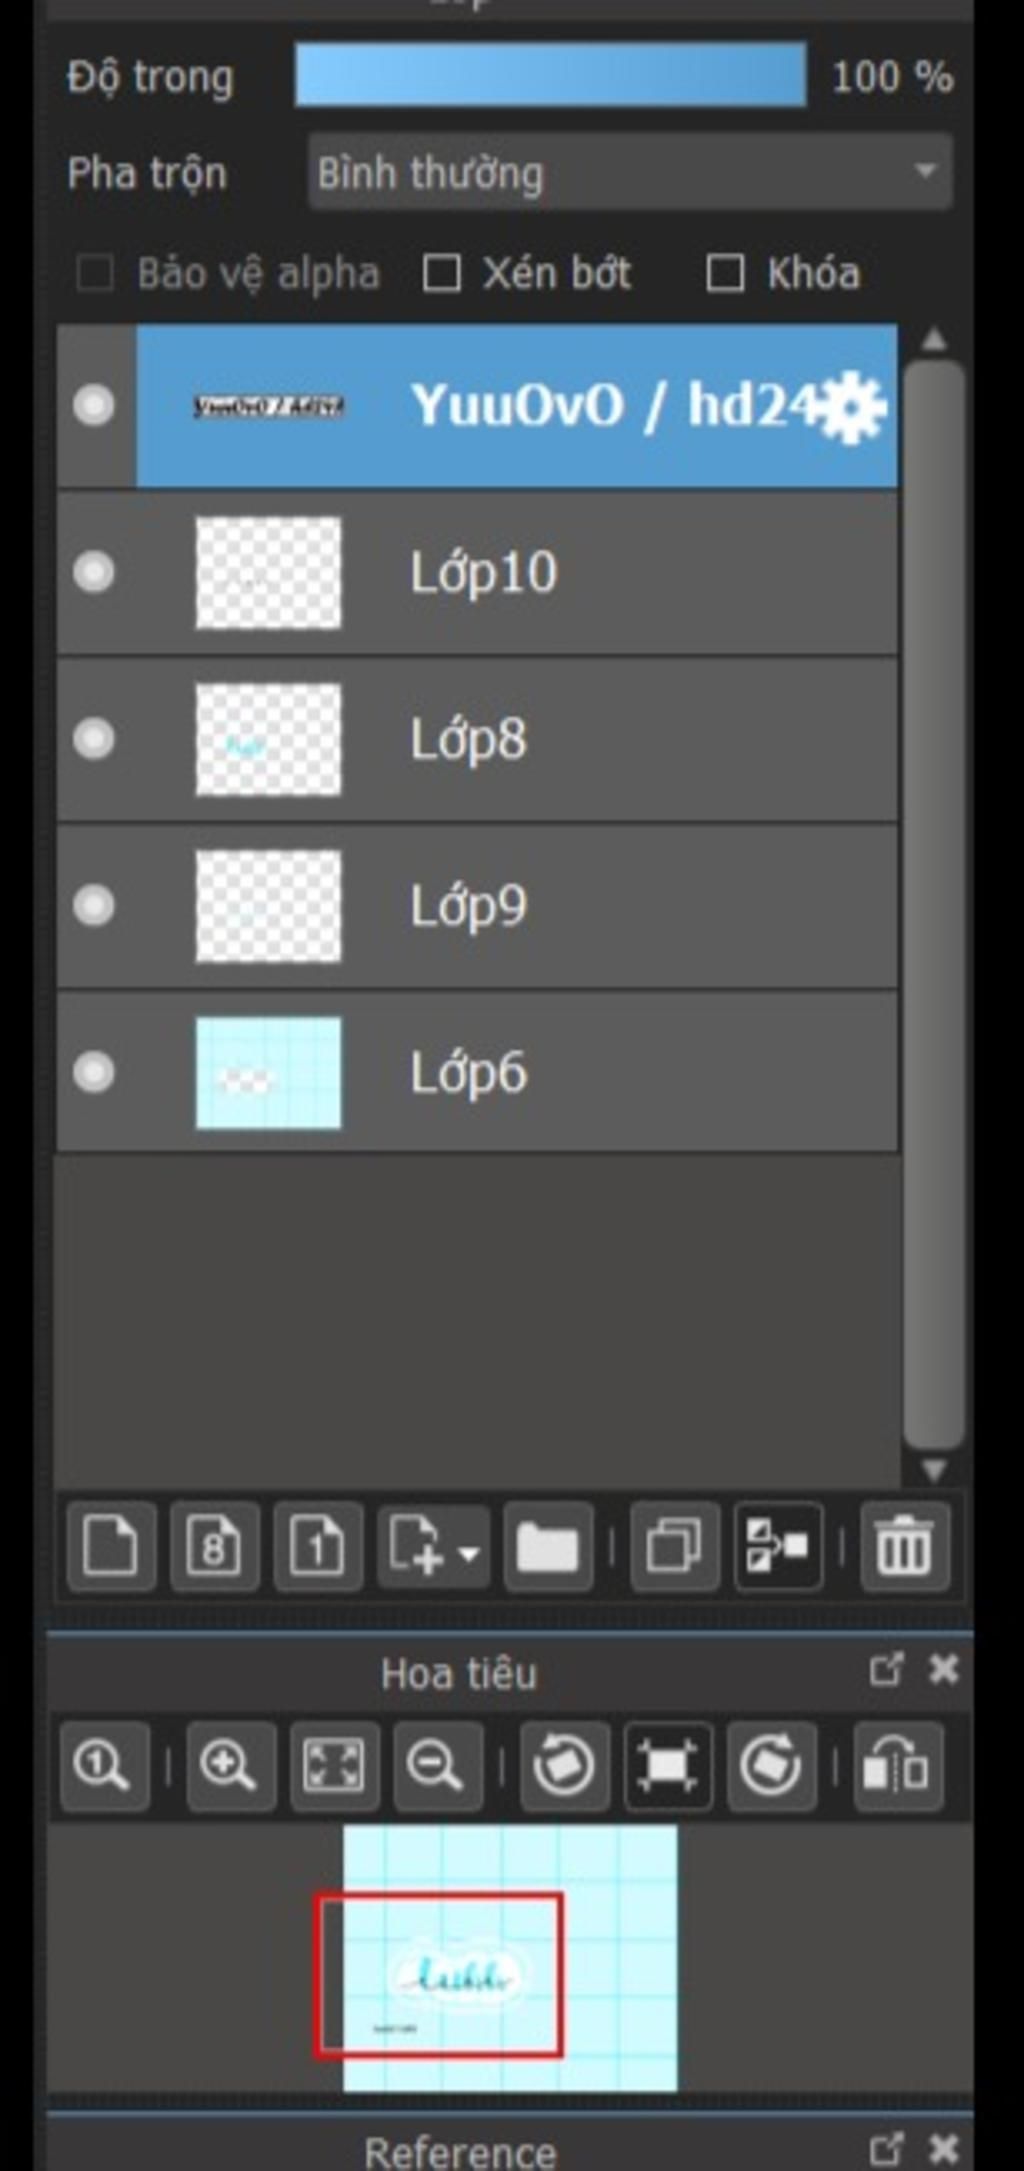Merge the layer down
1024x2171 pixels.
click(778, 1546)
